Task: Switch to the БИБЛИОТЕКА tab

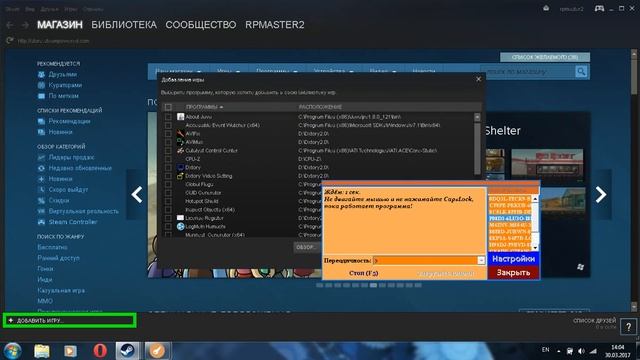Action: [x=124, y=25]
